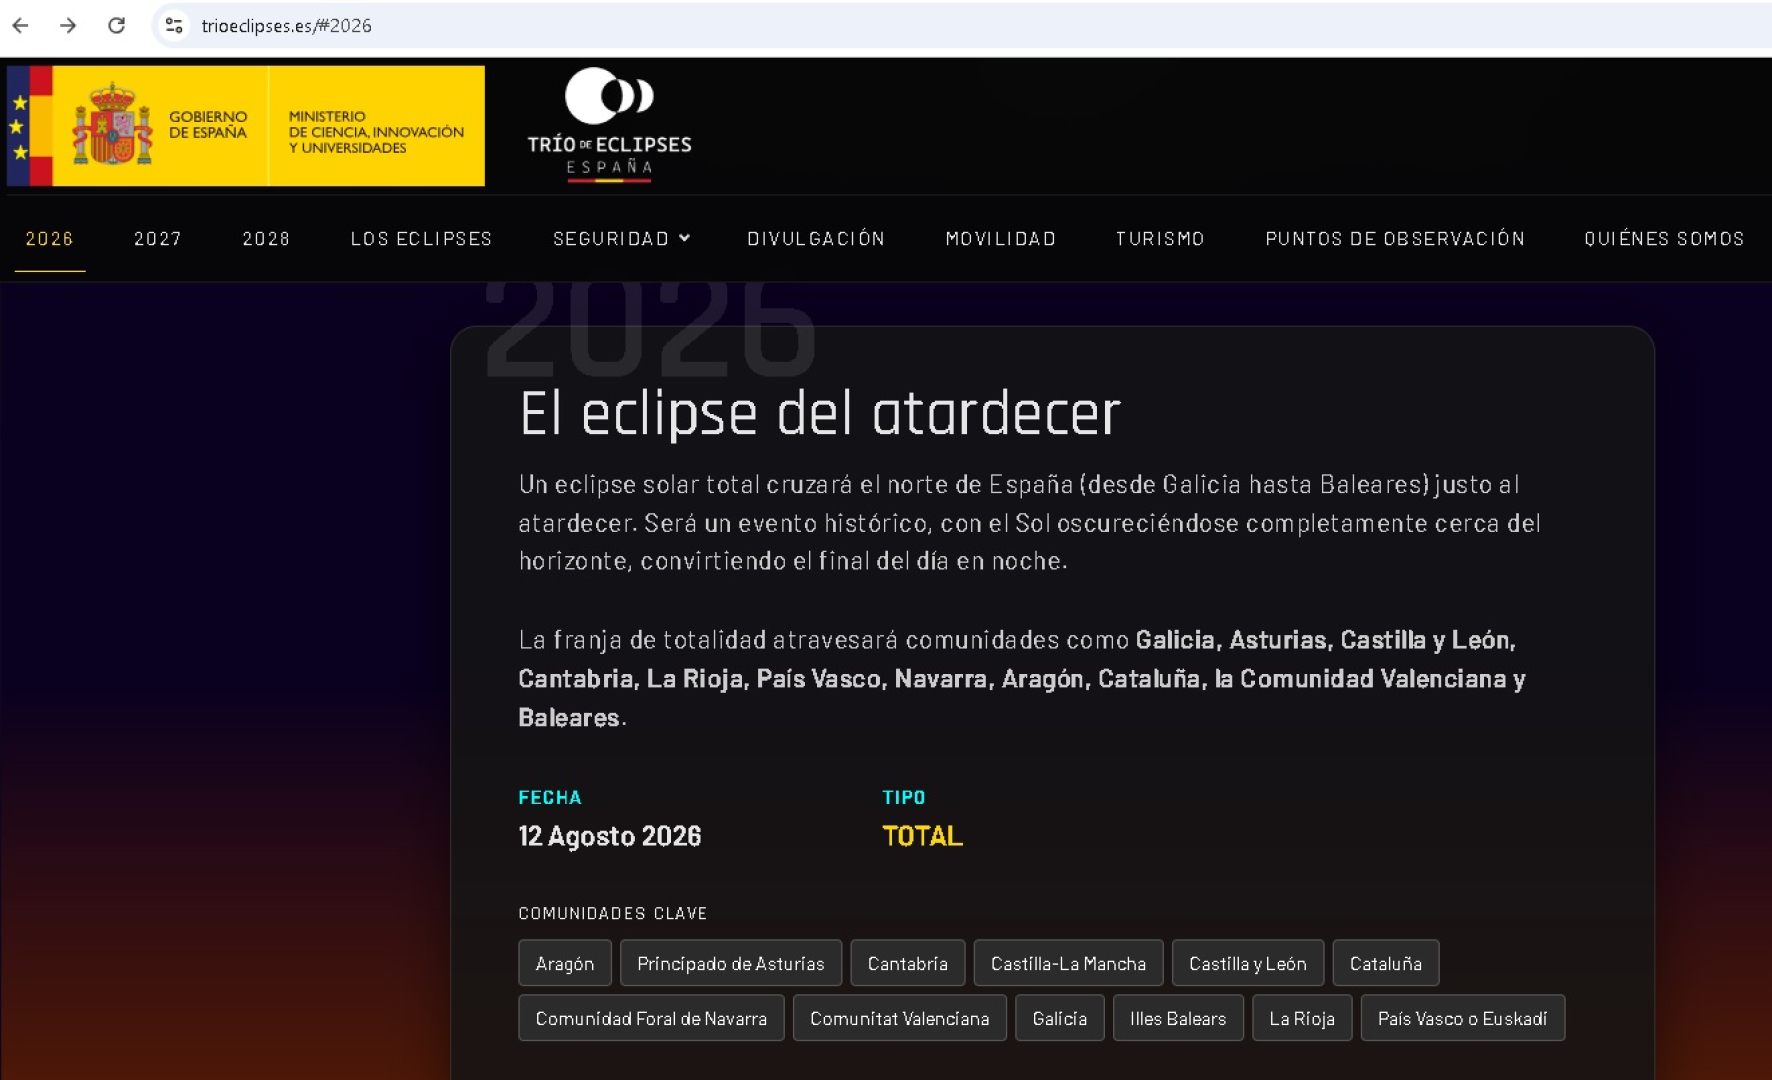
Task: Click the Ministerio de Ciencia emblem
Action: [376, 131]
